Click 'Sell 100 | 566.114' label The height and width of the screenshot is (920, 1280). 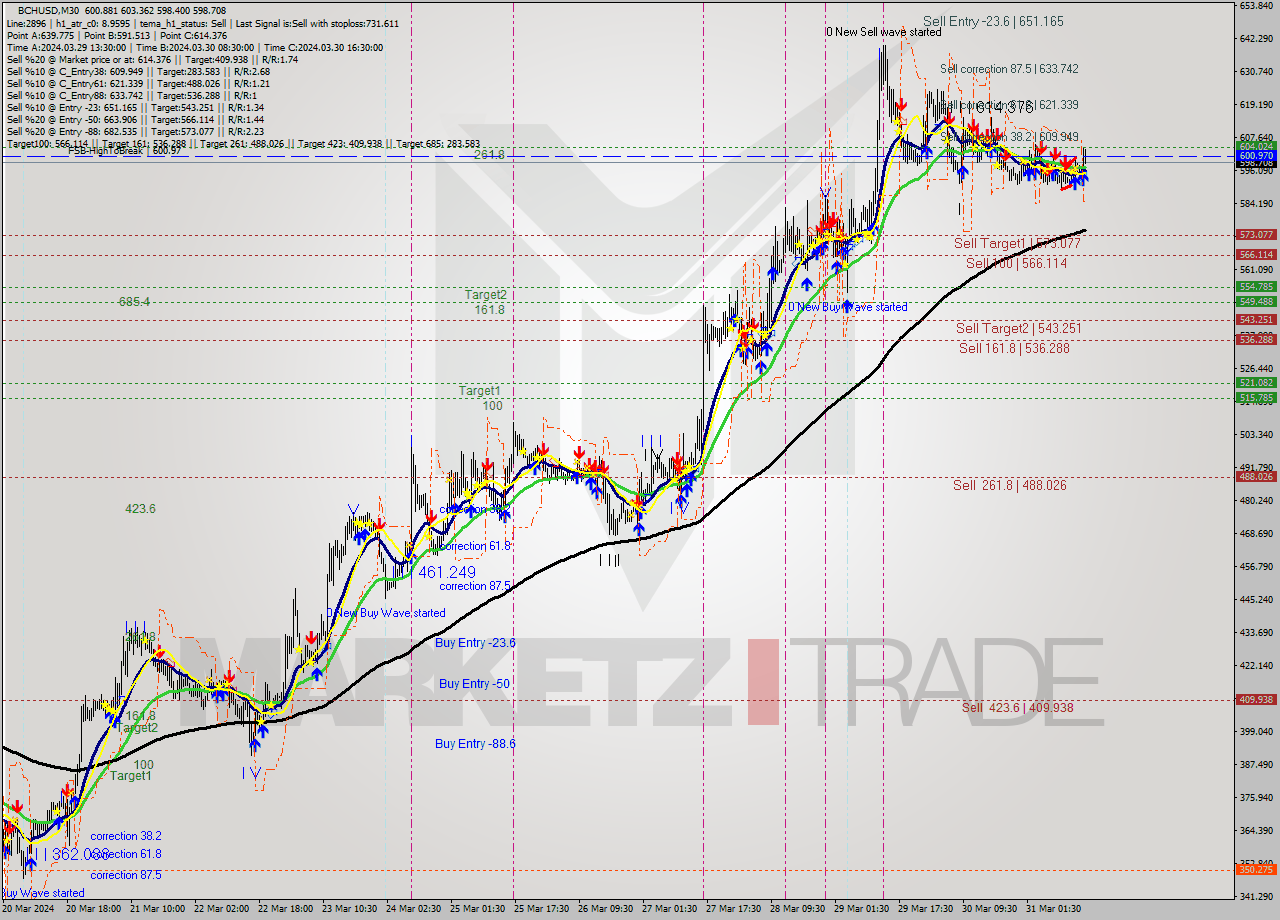click(1016, 263)
